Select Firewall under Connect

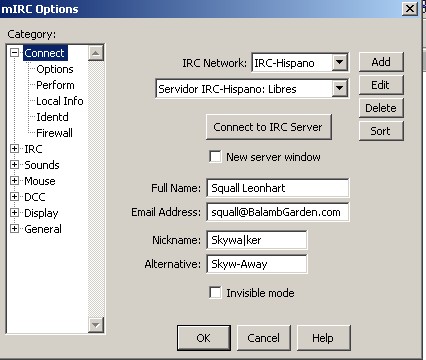54,133
